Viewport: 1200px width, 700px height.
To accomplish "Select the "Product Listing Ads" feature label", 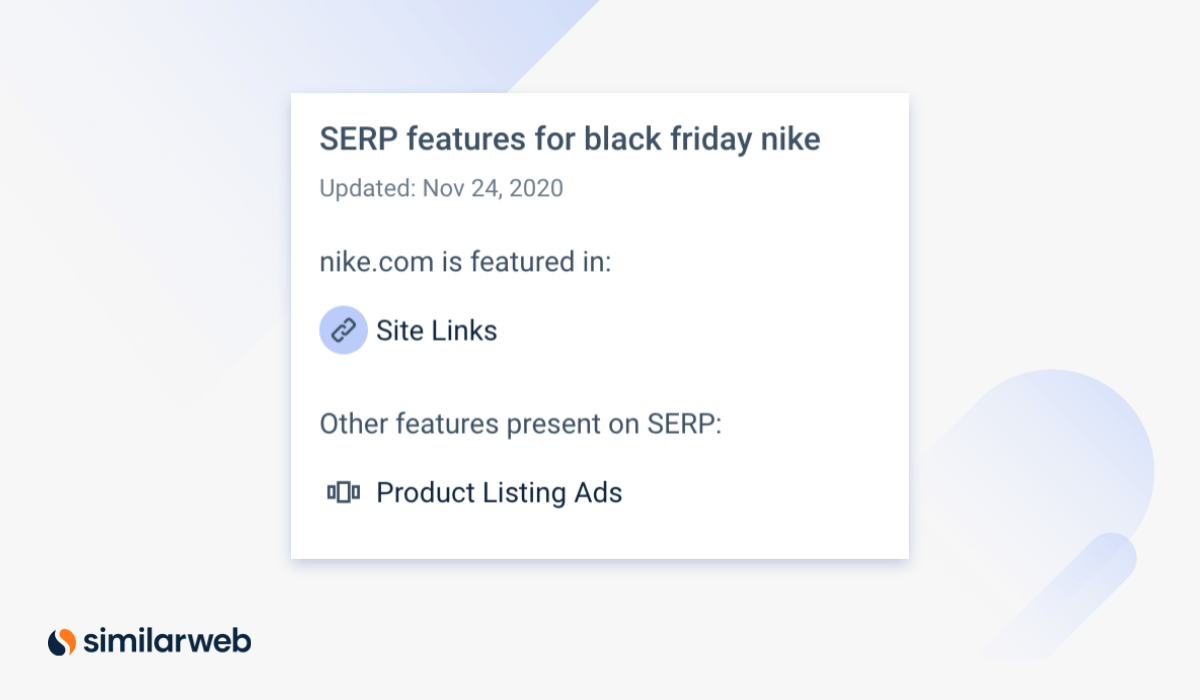I will click(499, 493).
